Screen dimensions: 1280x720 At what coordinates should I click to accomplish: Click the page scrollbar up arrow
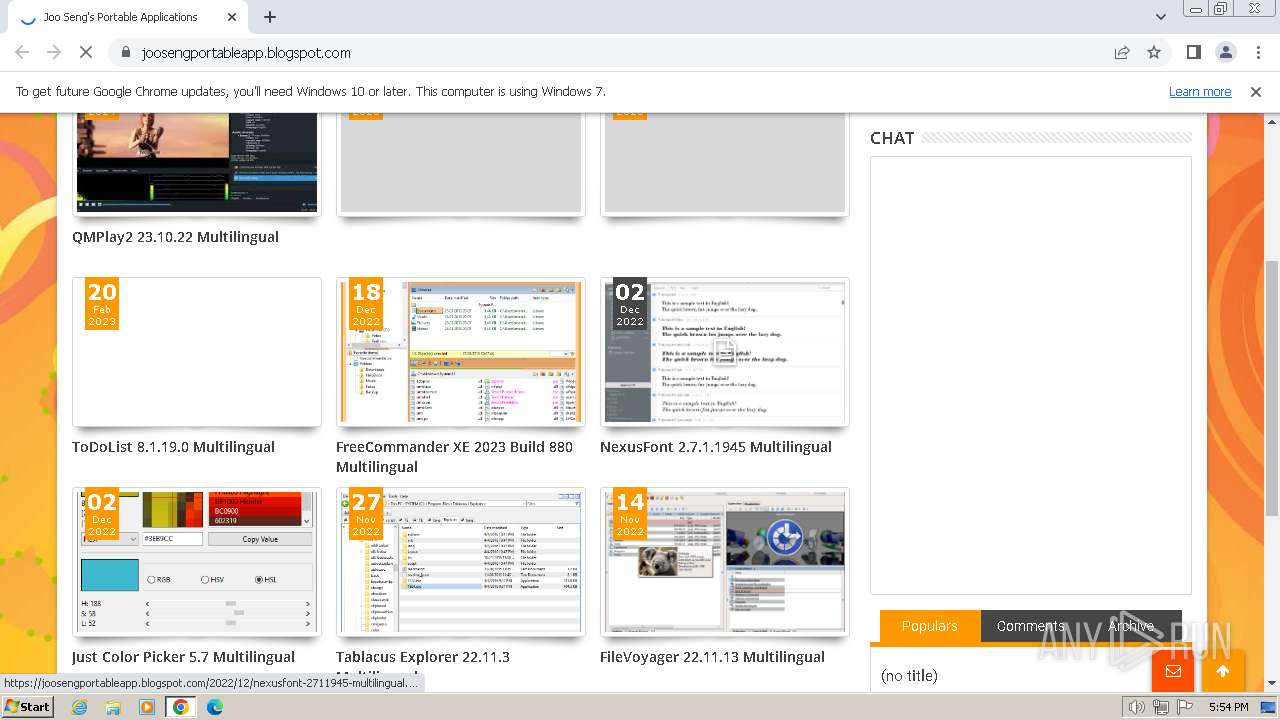click(x=1272, y=122)
